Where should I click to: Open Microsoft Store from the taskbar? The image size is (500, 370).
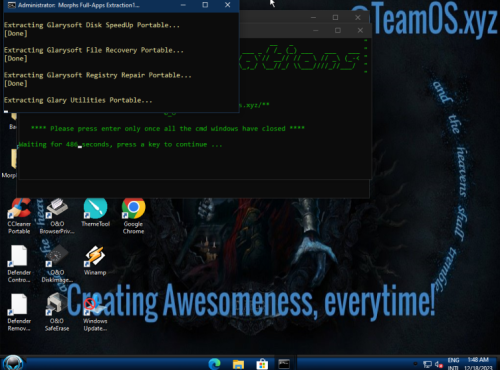[262, 364]
